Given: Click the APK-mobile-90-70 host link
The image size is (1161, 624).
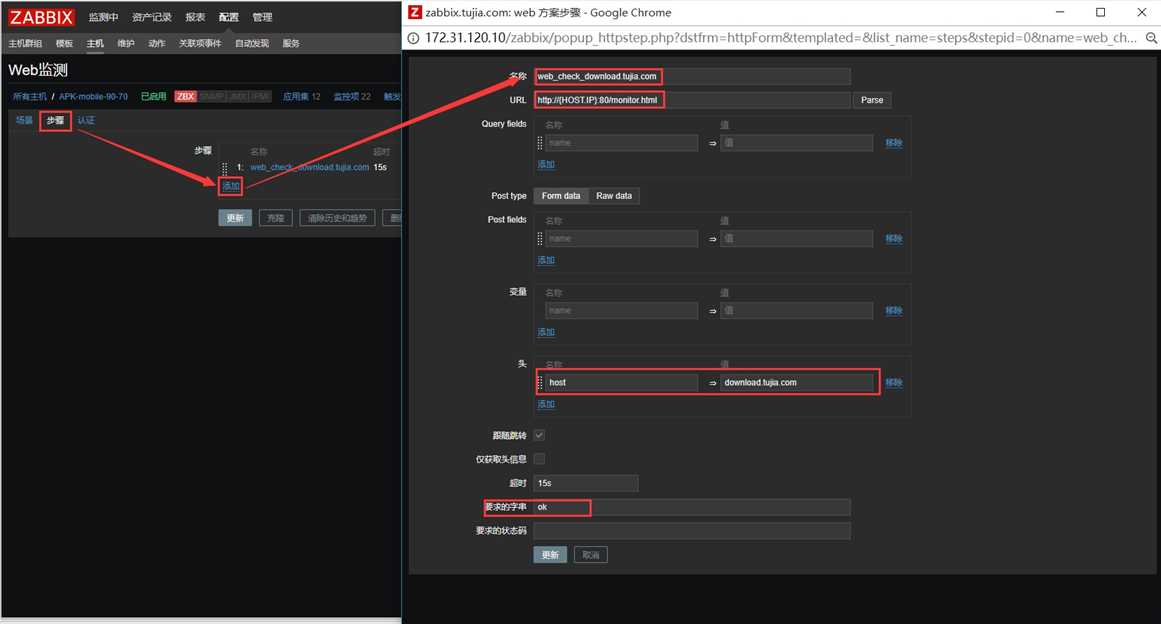Looking at the screenshot, I should [93, 96].
